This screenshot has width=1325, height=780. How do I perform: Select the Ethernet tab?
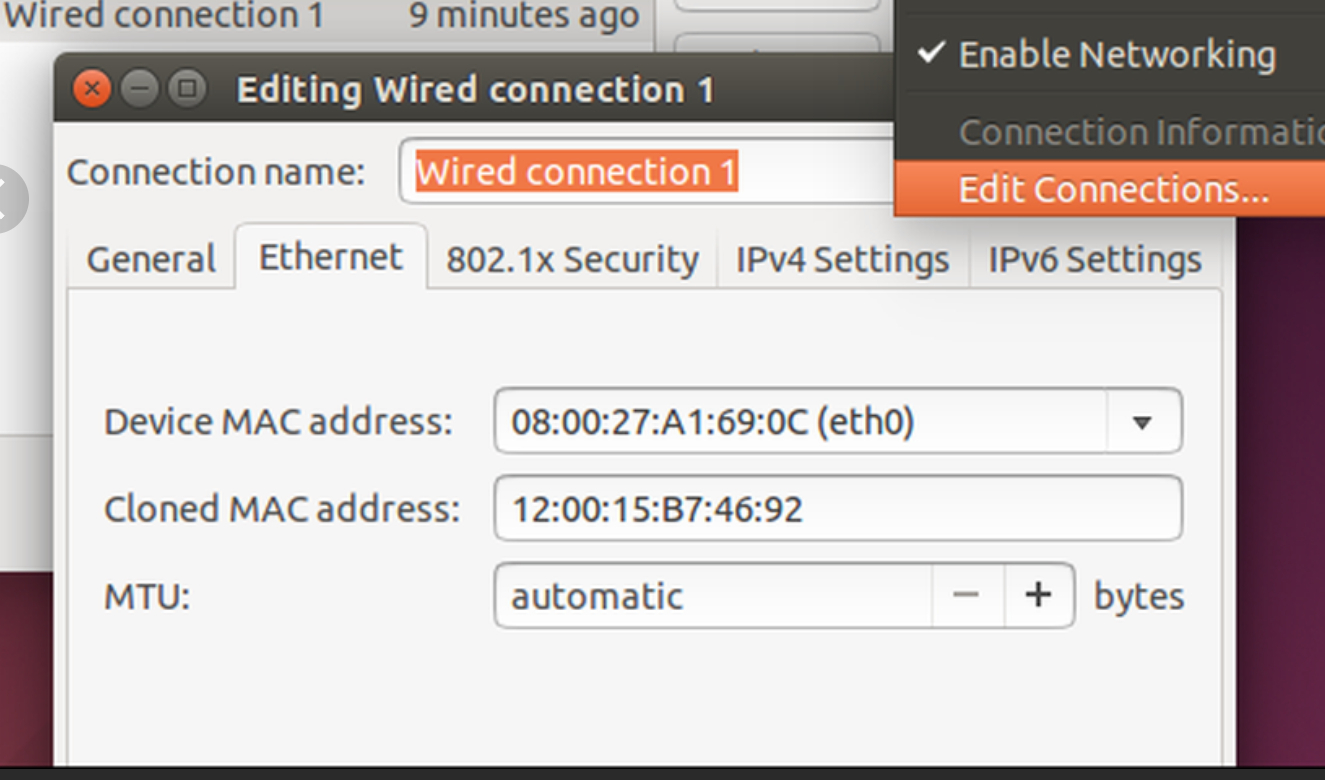click(x=331, y=257)
